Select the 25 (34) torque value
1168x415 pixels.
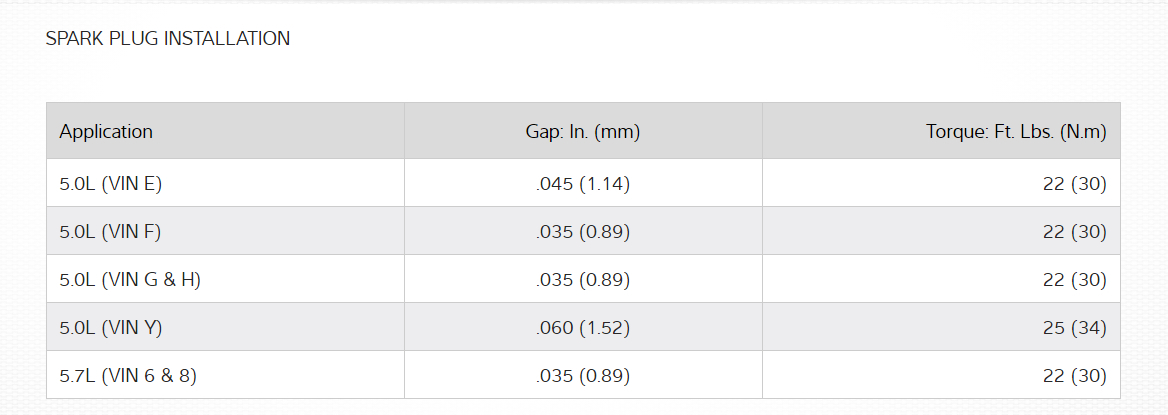[1074, 328]
